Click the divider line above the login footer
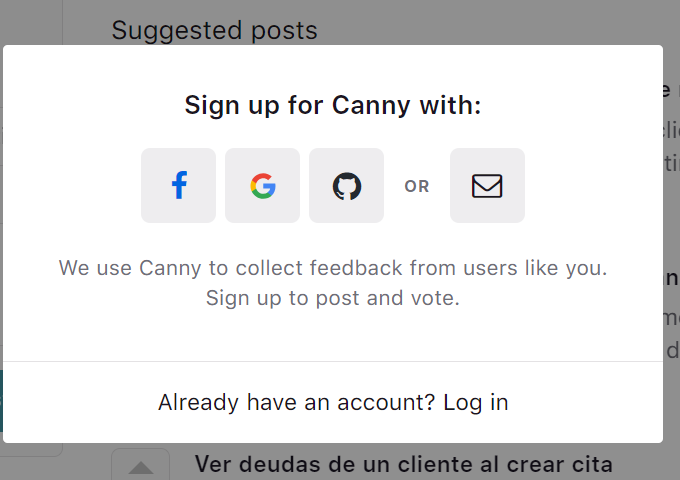Image resolution: width=680 pixels, height=480 pixels. 333,361
